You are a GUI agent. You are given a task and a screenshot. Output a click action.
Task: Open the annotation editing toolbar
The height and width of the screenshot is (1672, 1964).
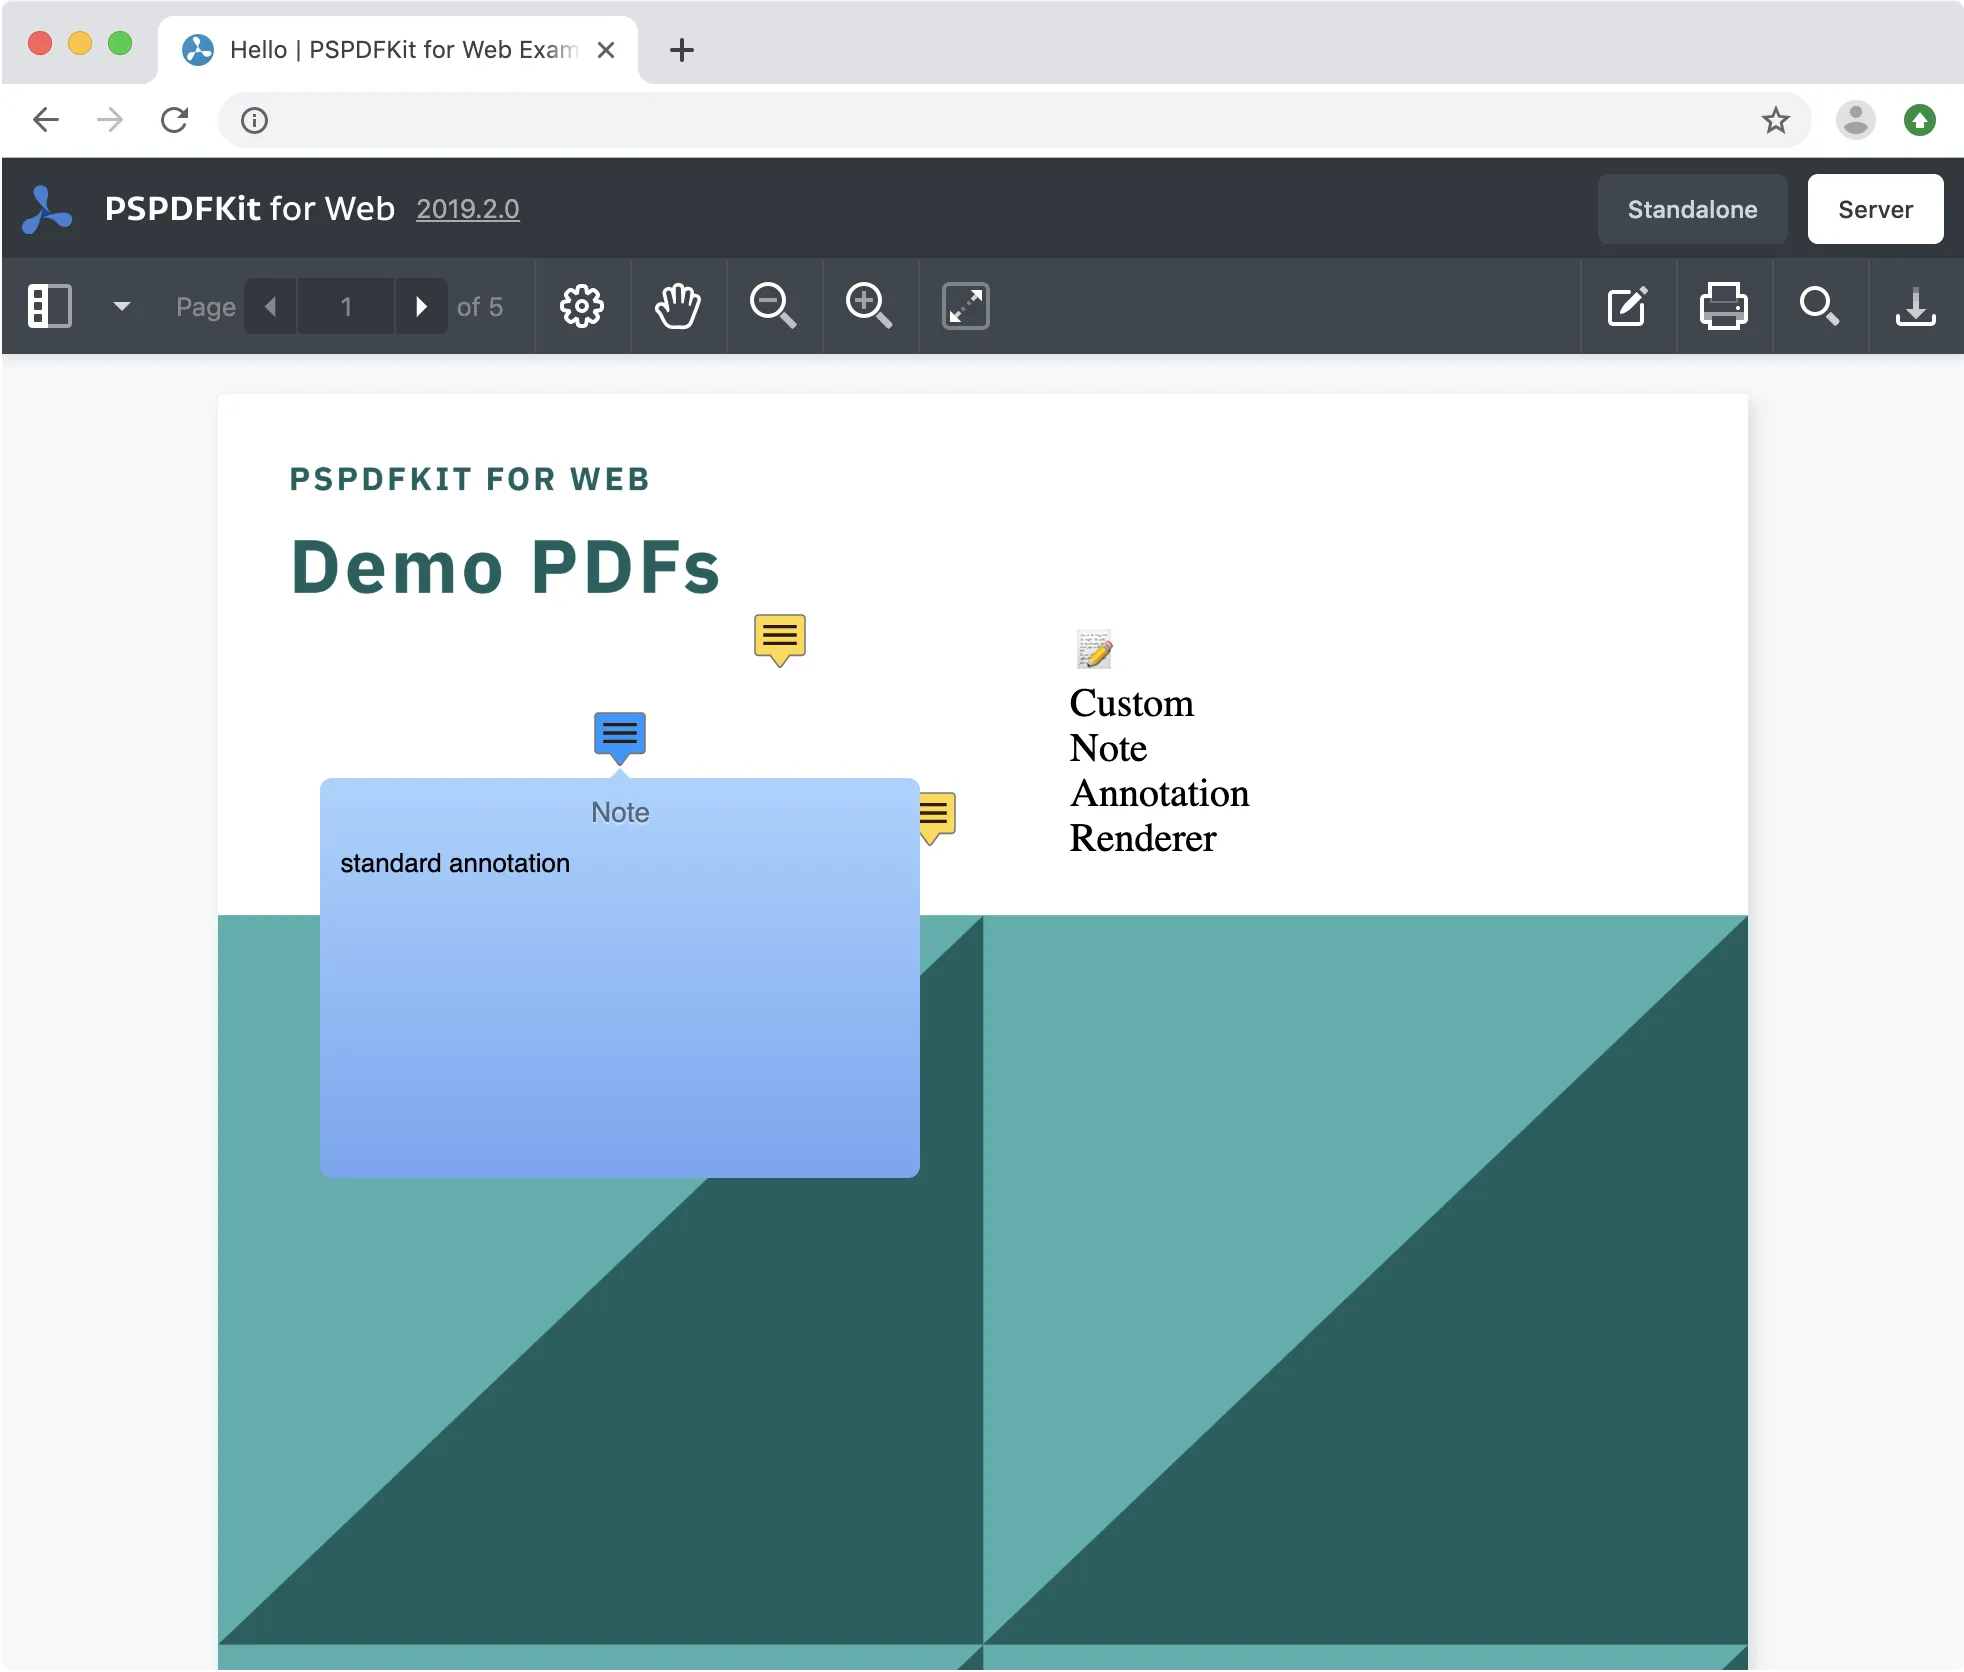tap(1627, 306)
